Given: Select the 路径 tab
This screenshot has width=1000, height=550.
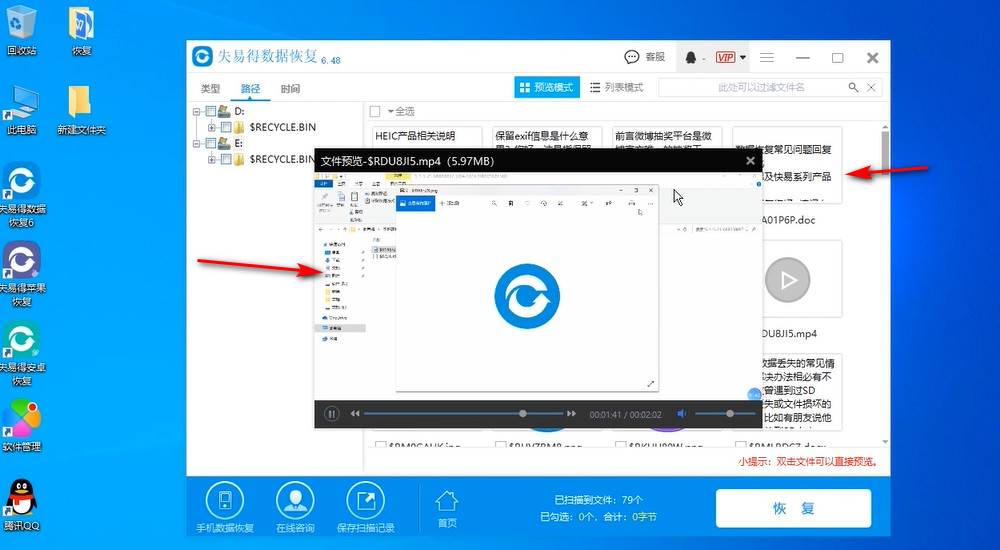Looking at the screenshot, I should pyautogui.click(x=251, y=89).
